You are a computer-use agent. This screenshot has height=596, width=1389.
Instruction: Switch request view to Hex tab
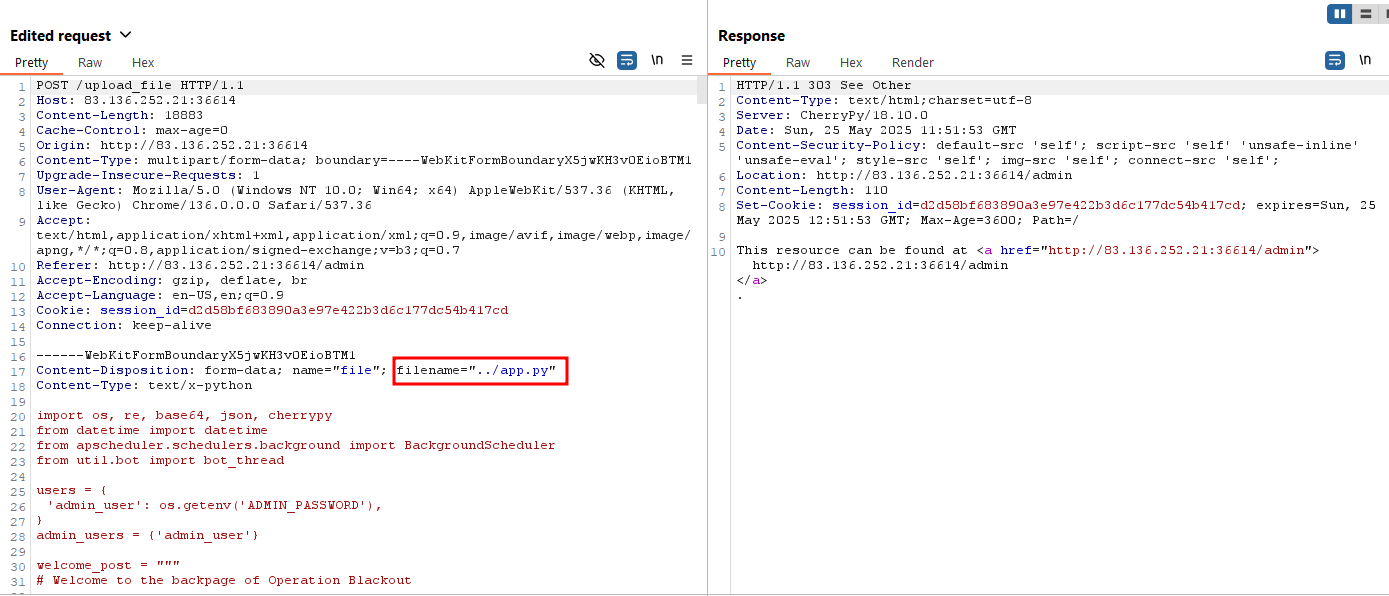pyautogui.click(x=143, y=62)
